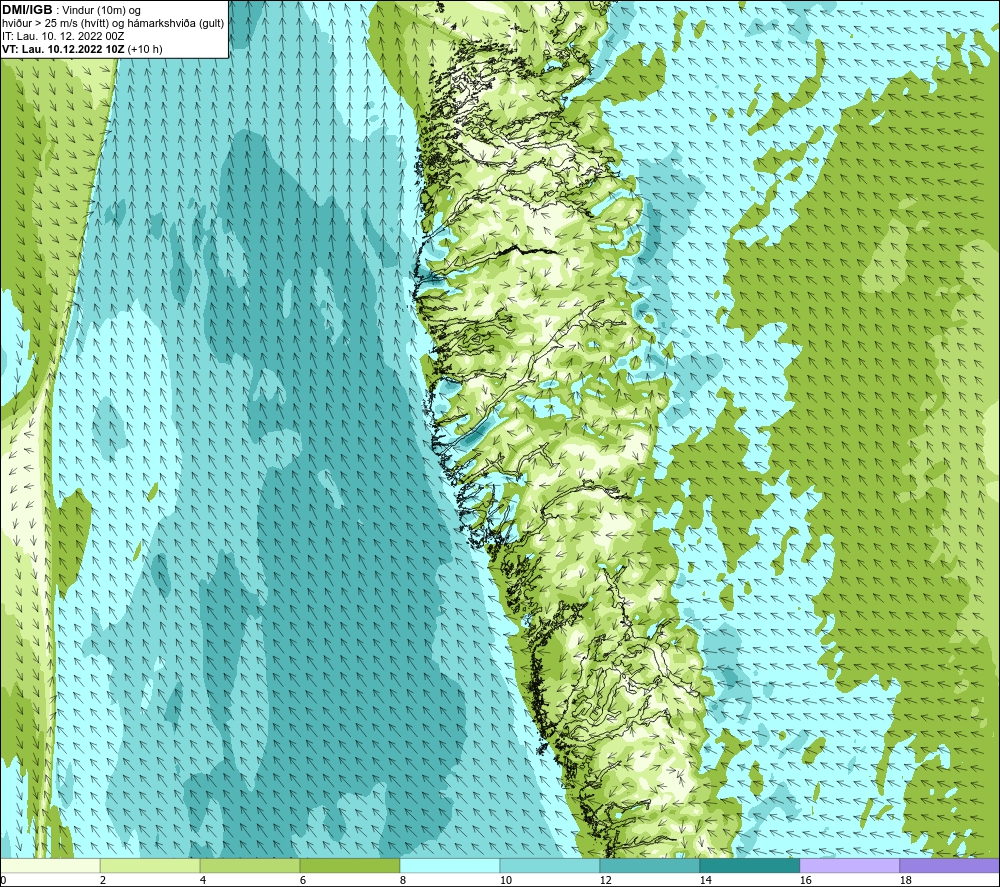
Task: Click the scale label '14'
Action: click(x=705, y=880)
